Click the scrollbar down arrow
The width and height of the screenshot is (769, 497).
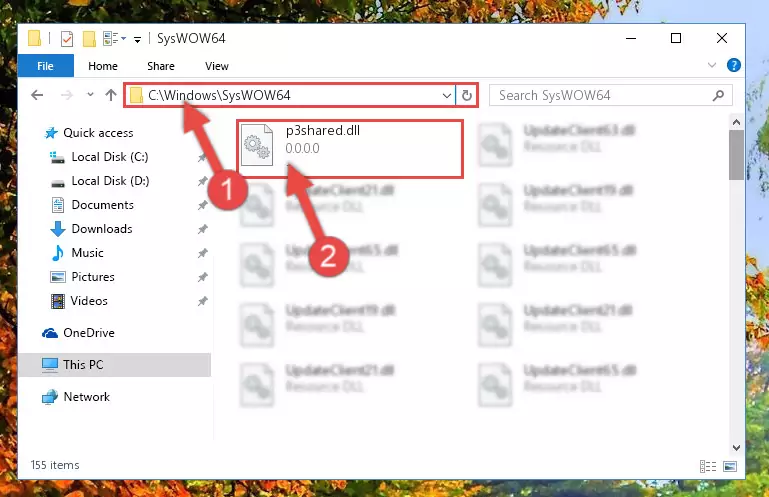[736, 447]
